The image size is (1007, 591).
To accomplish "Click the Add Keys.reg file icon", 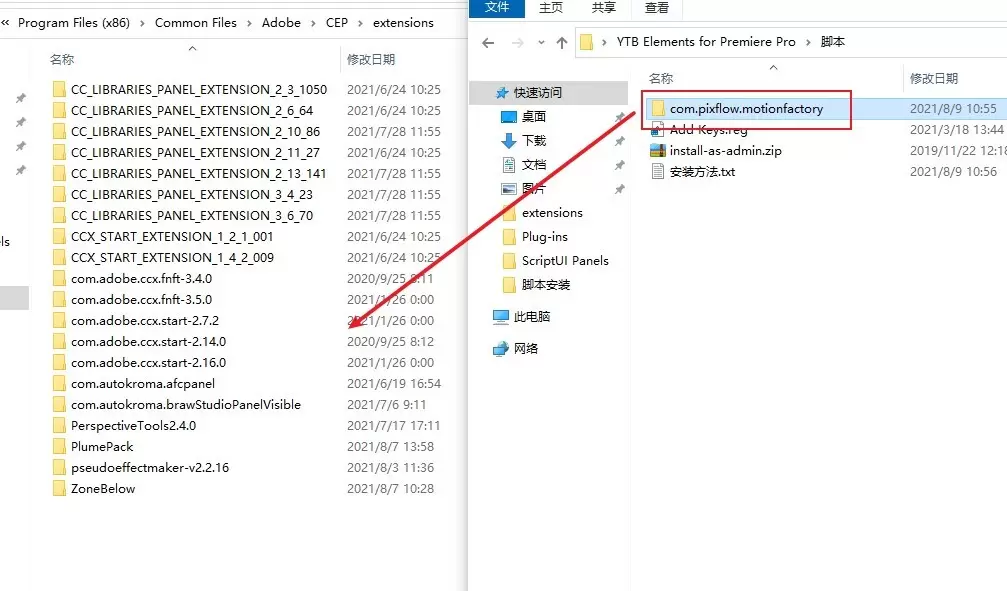I will pos(658,130).
